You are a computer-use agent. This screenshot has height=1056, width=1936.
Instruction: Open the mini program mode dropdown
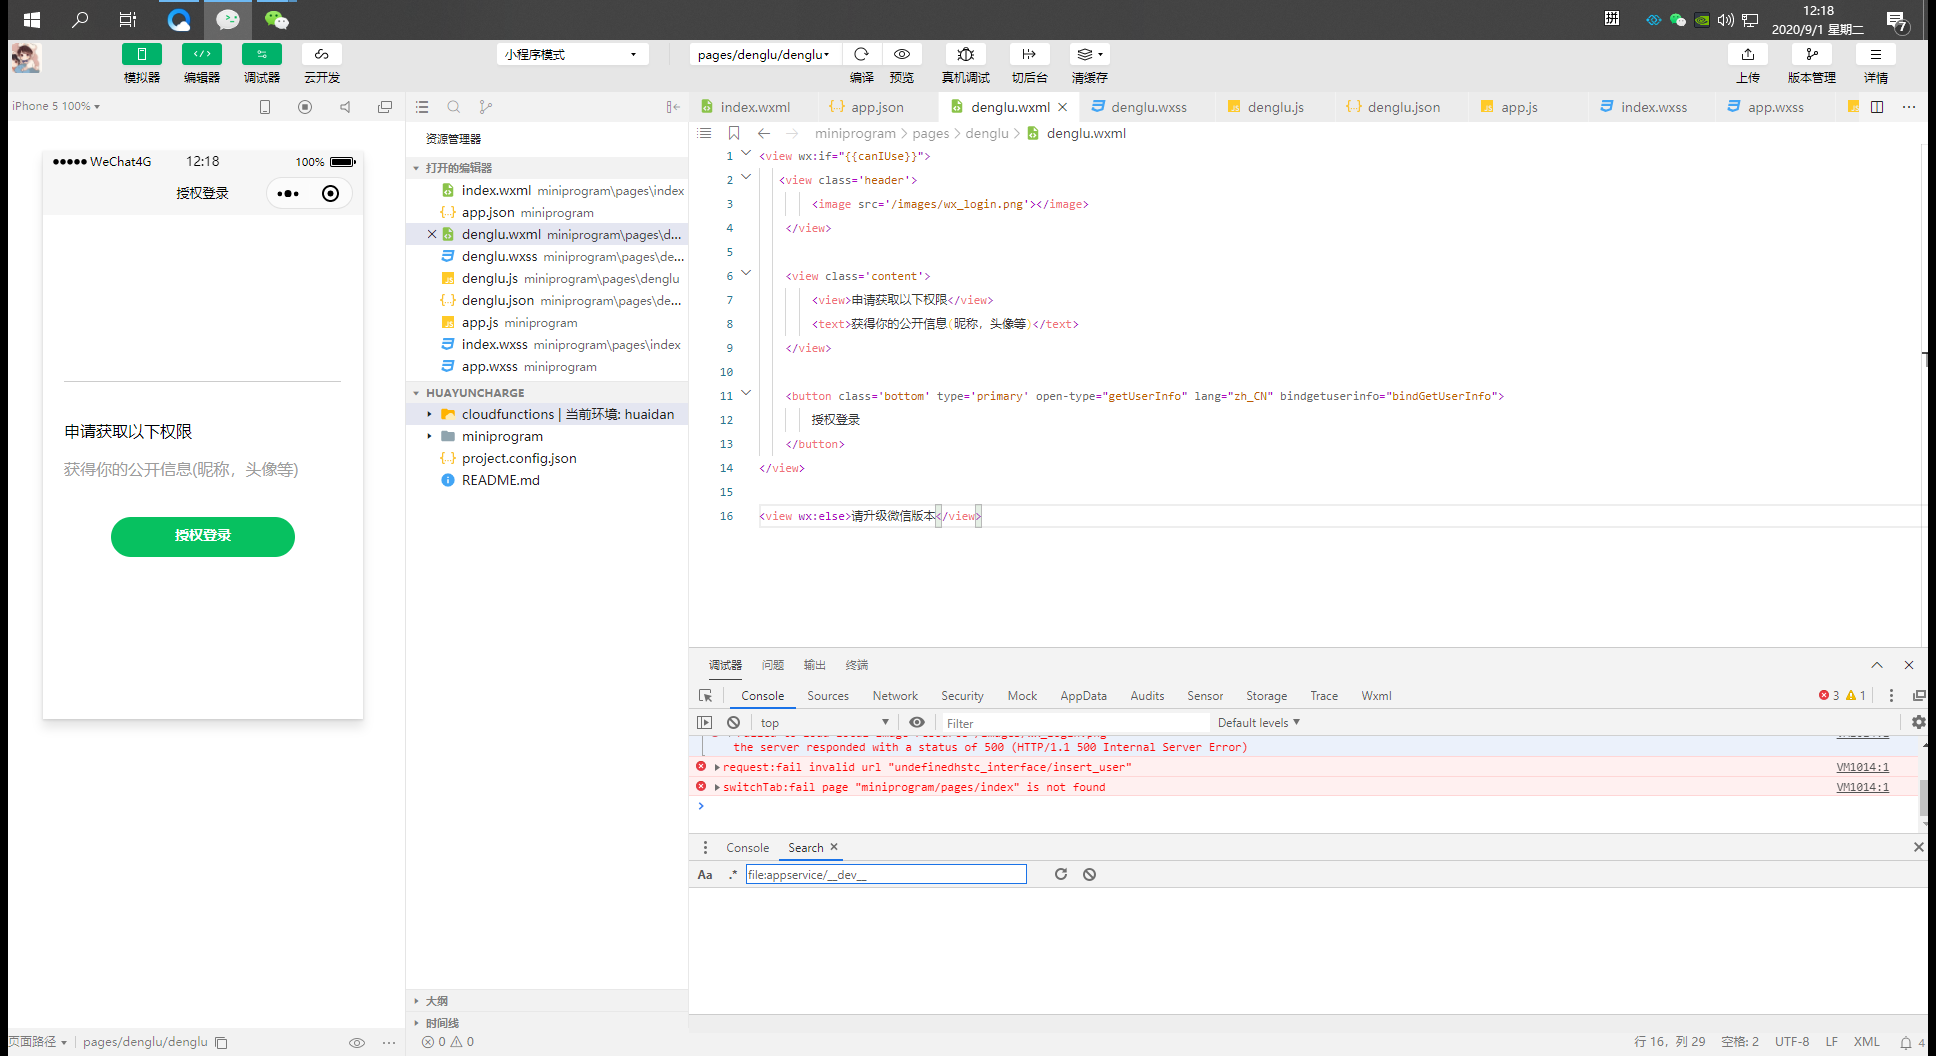(572, 54)
